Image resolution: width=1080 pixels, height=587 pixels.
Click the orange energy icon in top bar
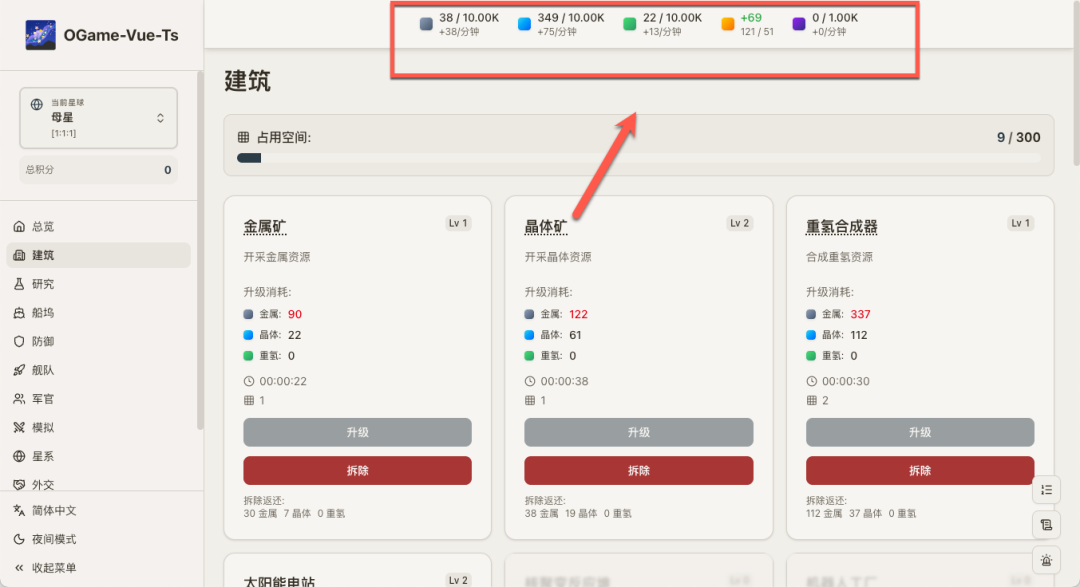click(x=728, y=24)
